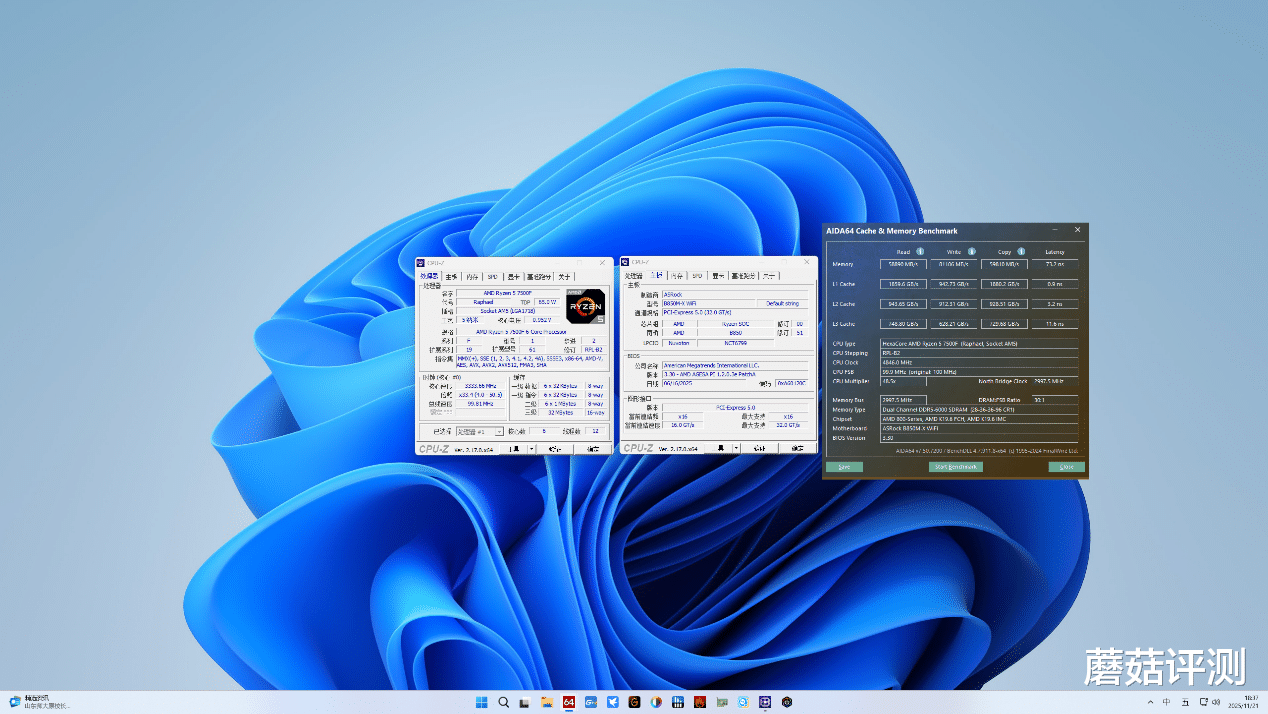
Task: Select the 内存 tab in right CPU-Z window
Action: (x=677, y=276)
